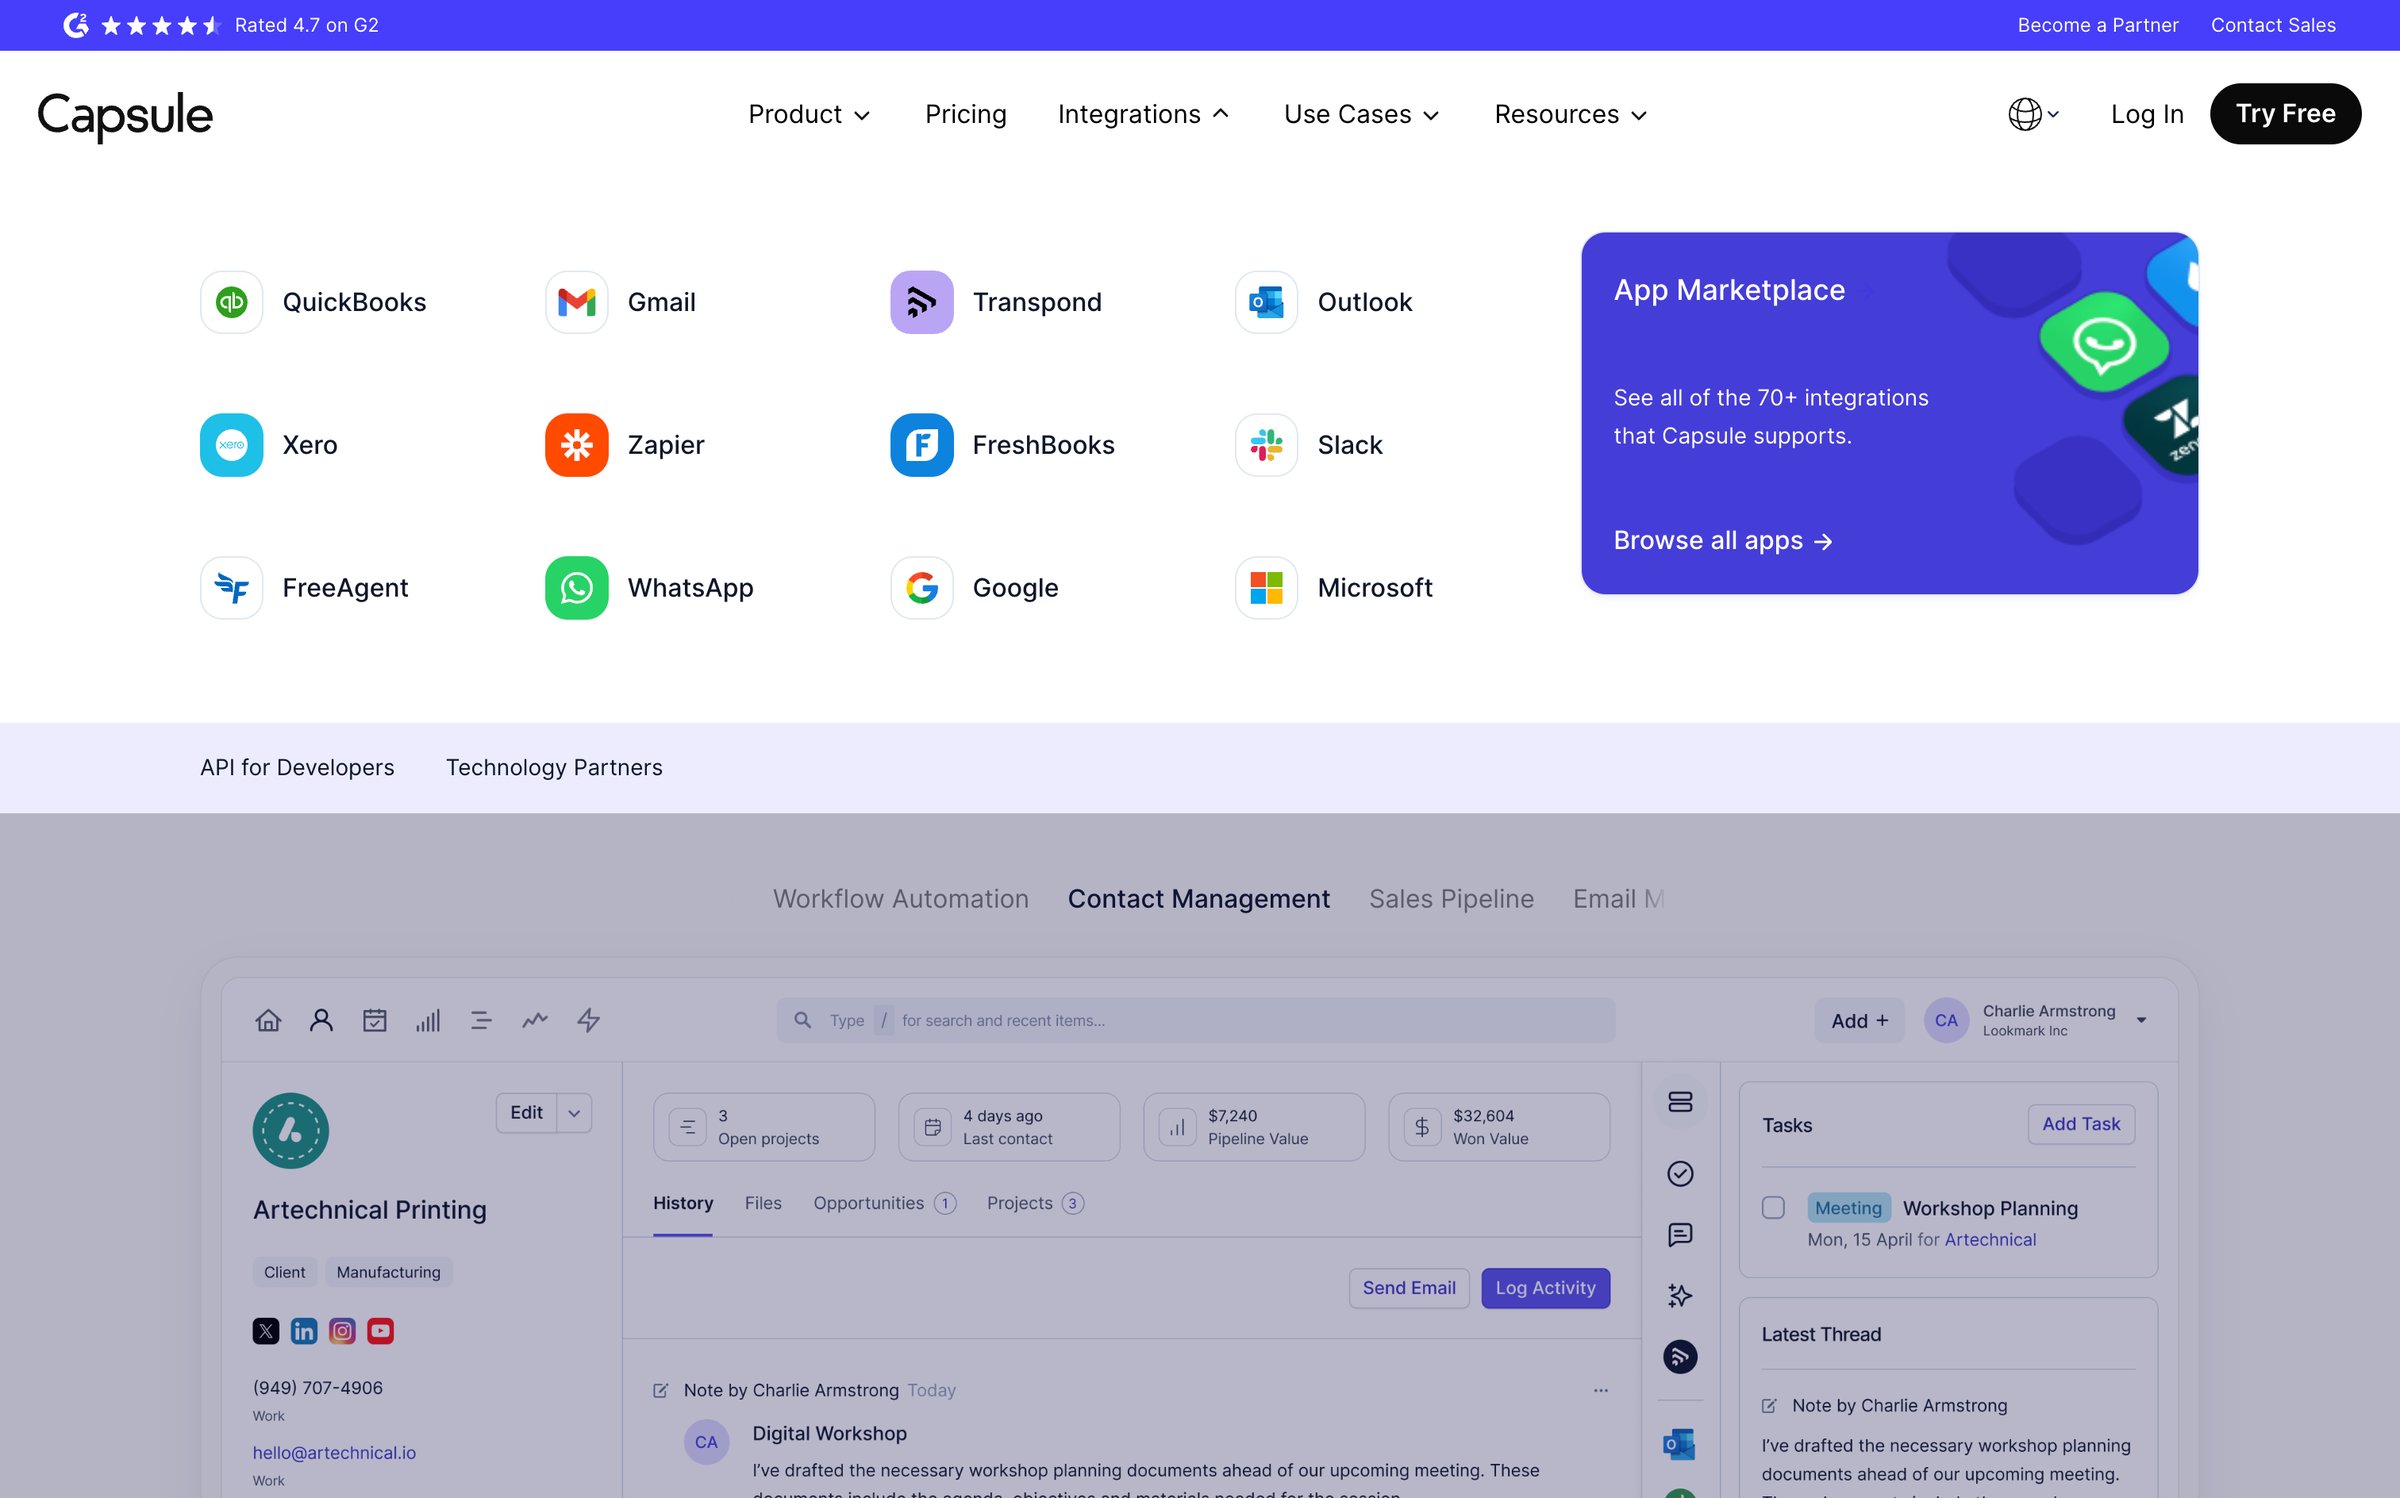Image resolution: width=2400 pixels, height=1498 pixels.
Task: Open the Xero blue icon
Action: coord(231,445)
